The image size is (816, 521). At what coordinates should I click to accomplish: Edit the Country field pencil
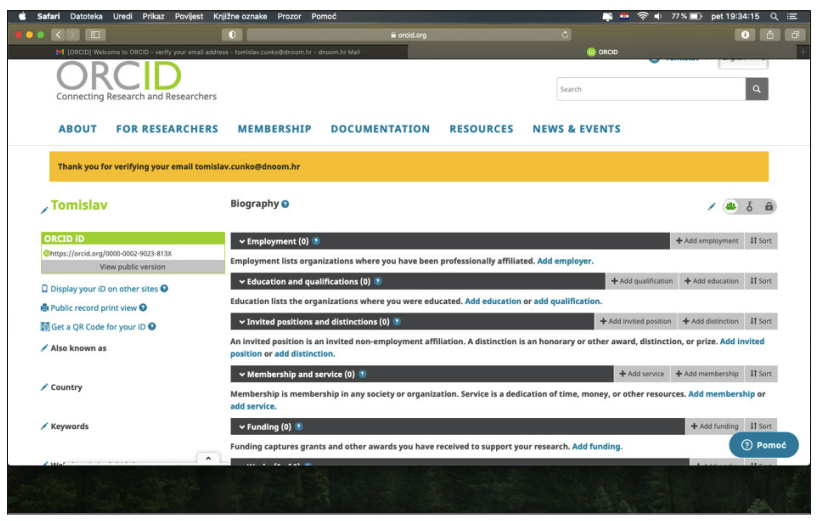[44, 387]
